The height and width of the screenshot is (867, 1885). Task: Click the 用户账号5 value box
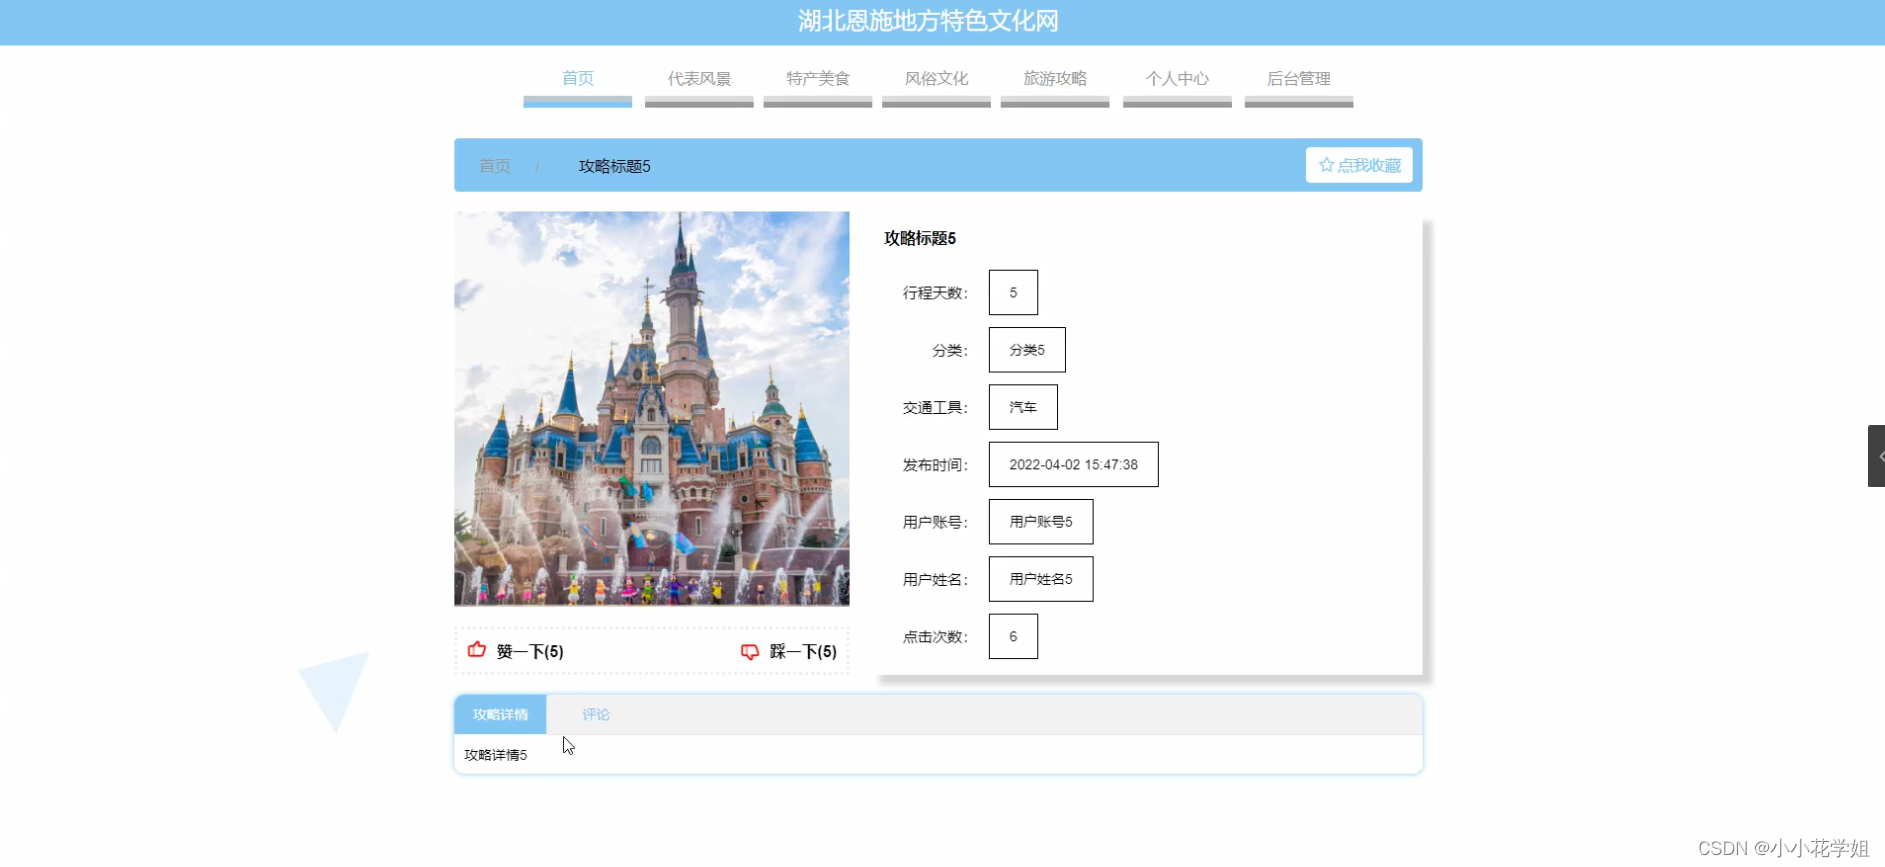click(x=1041, y=522)
